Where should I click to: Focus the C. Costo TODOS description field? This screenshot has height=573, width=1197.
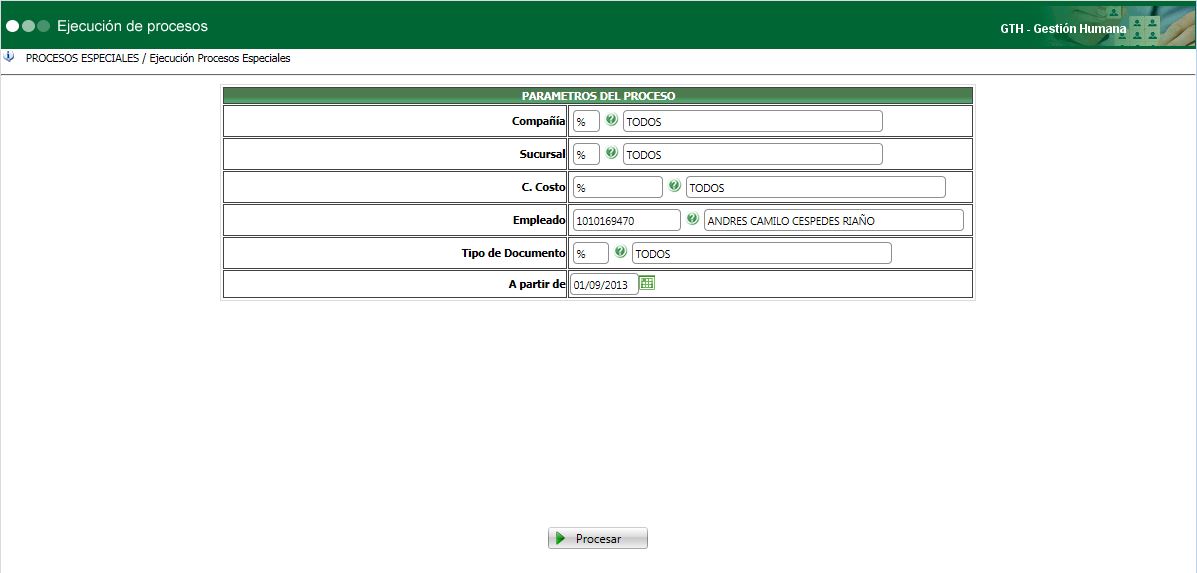[816, 187]
